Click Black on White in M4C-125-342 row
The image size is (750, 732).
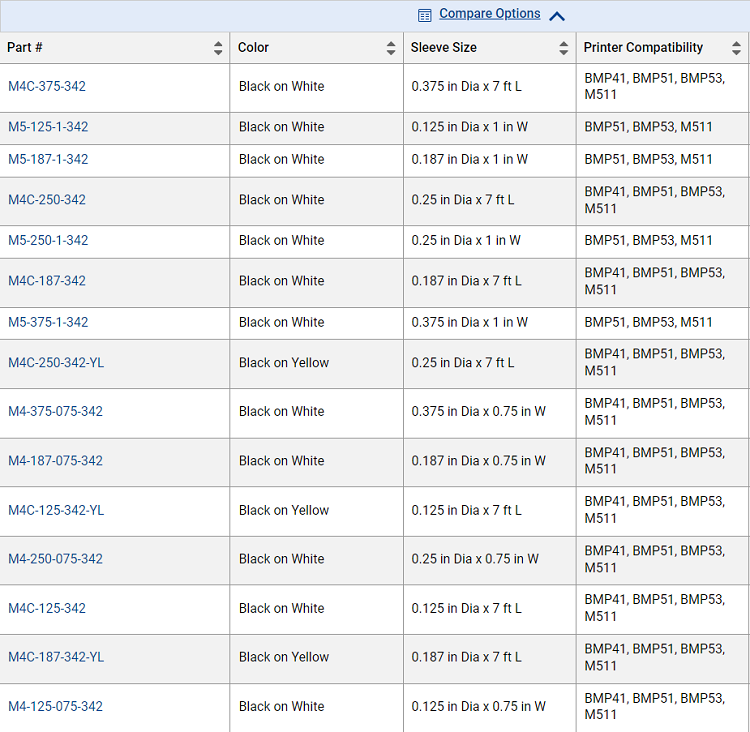click(282, 608)
